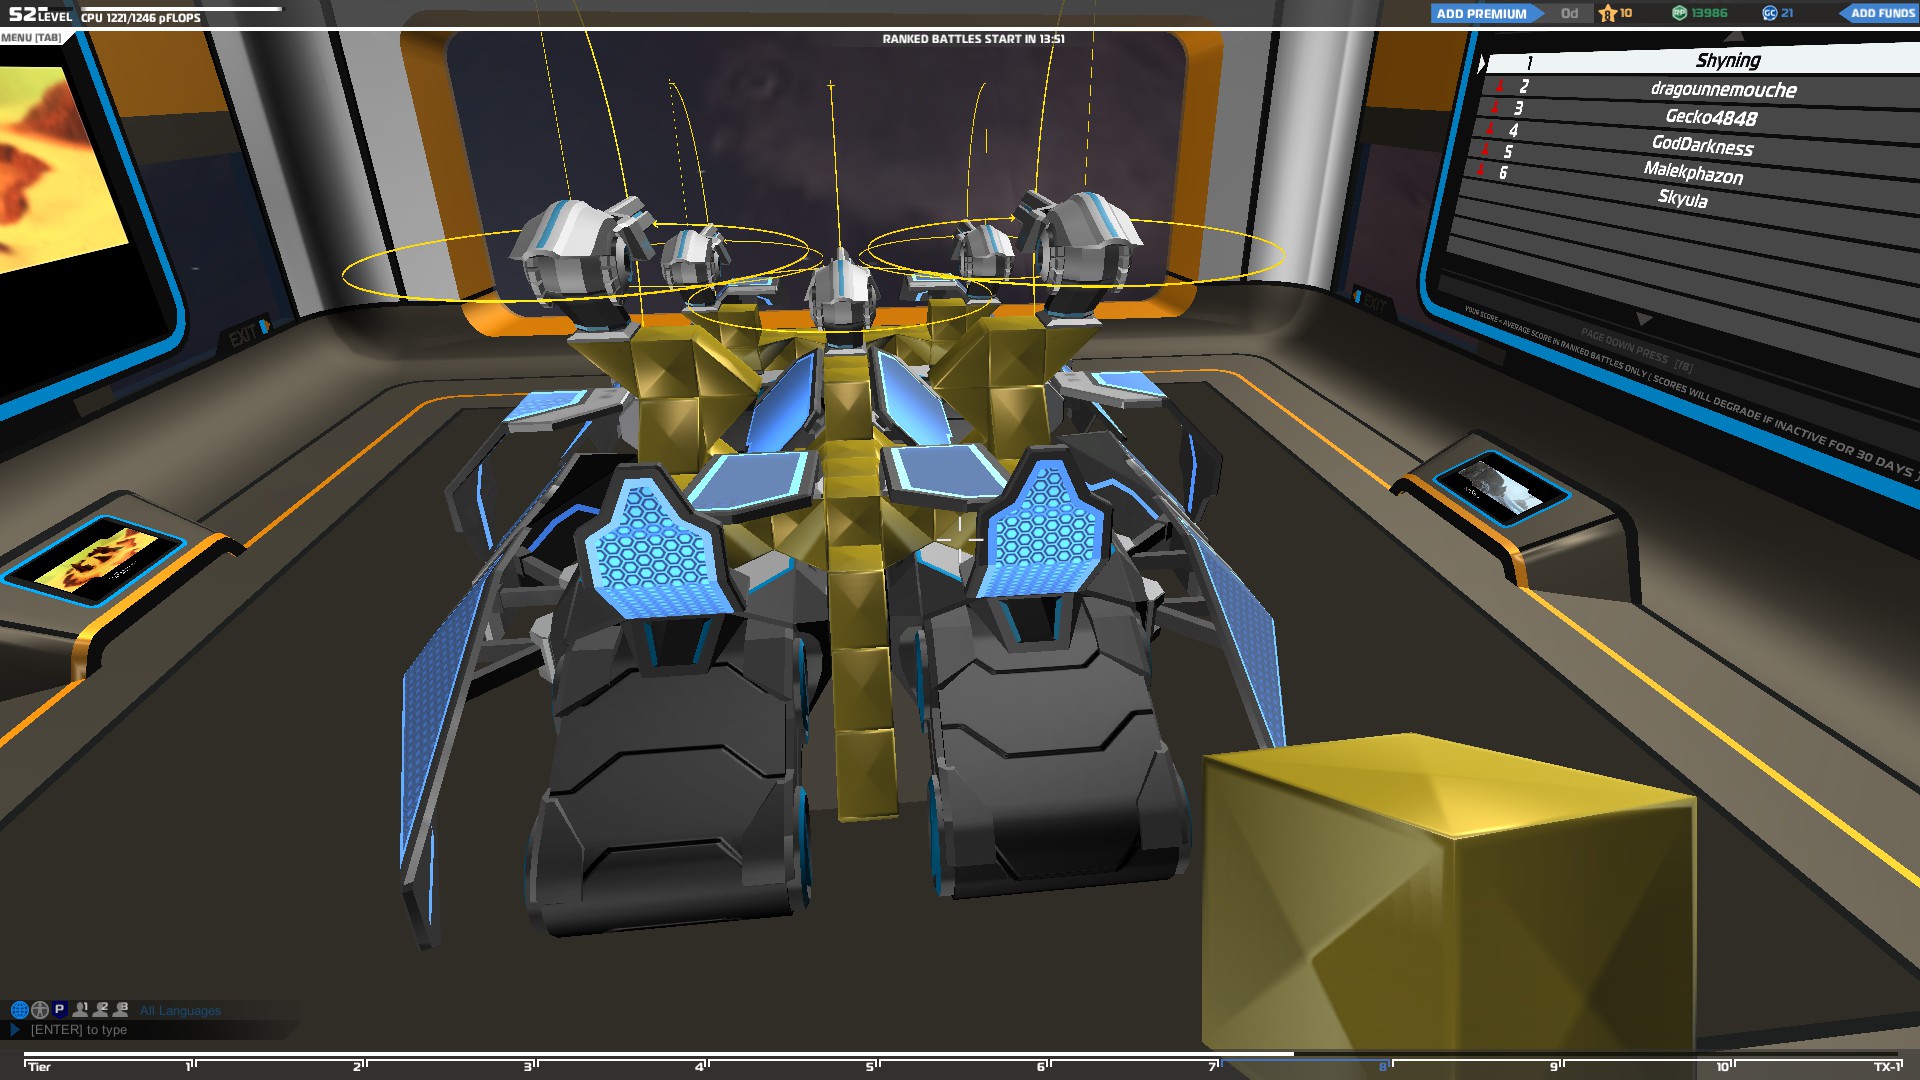
Task: Click the blue GC galaxy cash icon
Action: click(1769, 13)
